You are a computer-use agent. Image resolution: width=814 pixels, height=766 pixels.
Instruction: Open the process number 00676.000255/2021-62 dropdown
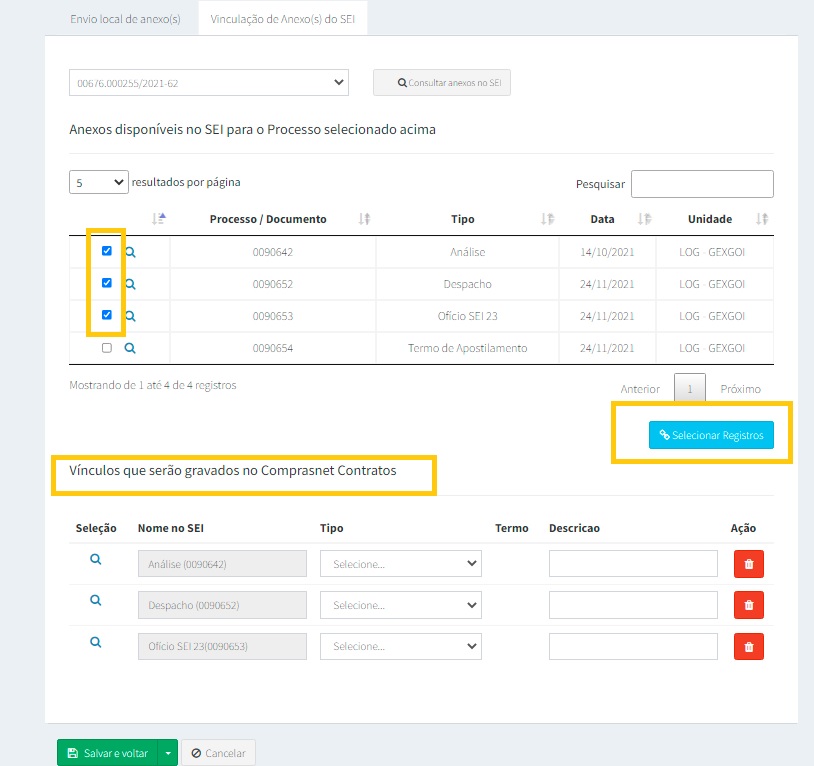point(209,83)
